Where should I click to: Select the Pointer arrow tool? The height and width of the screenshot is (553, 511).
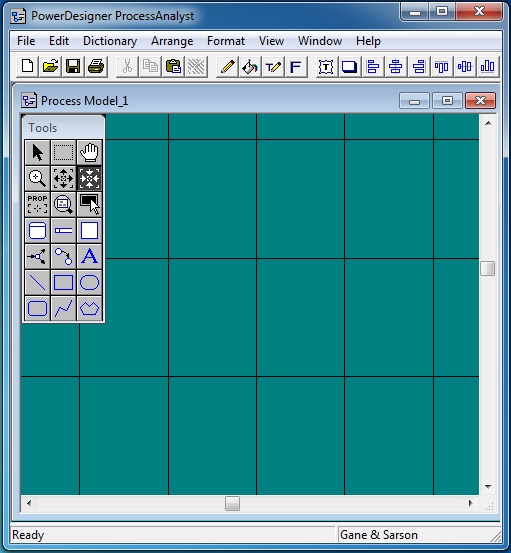37,152
